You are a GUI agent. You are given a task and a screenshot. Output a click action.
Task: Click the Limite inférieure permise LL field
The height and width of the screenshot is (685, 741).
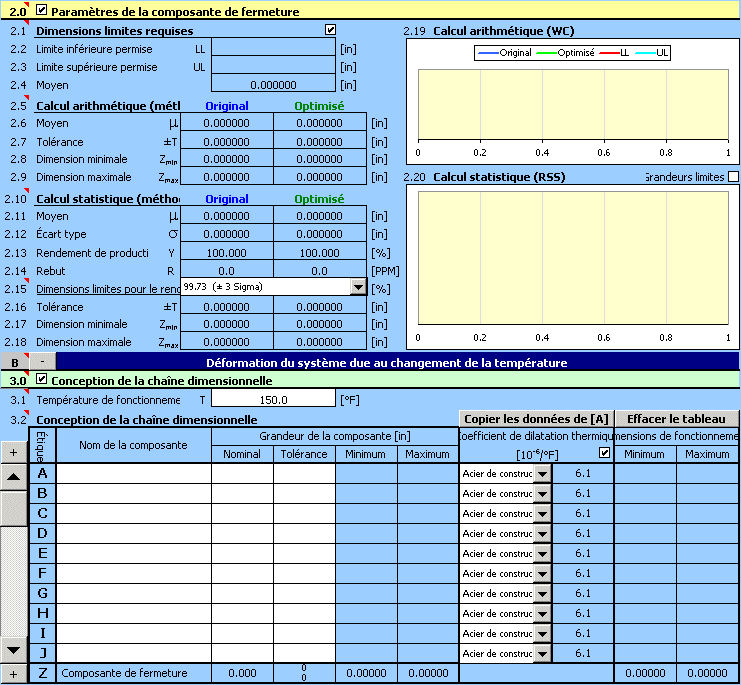pyautogui.click(x=273, y=47)
